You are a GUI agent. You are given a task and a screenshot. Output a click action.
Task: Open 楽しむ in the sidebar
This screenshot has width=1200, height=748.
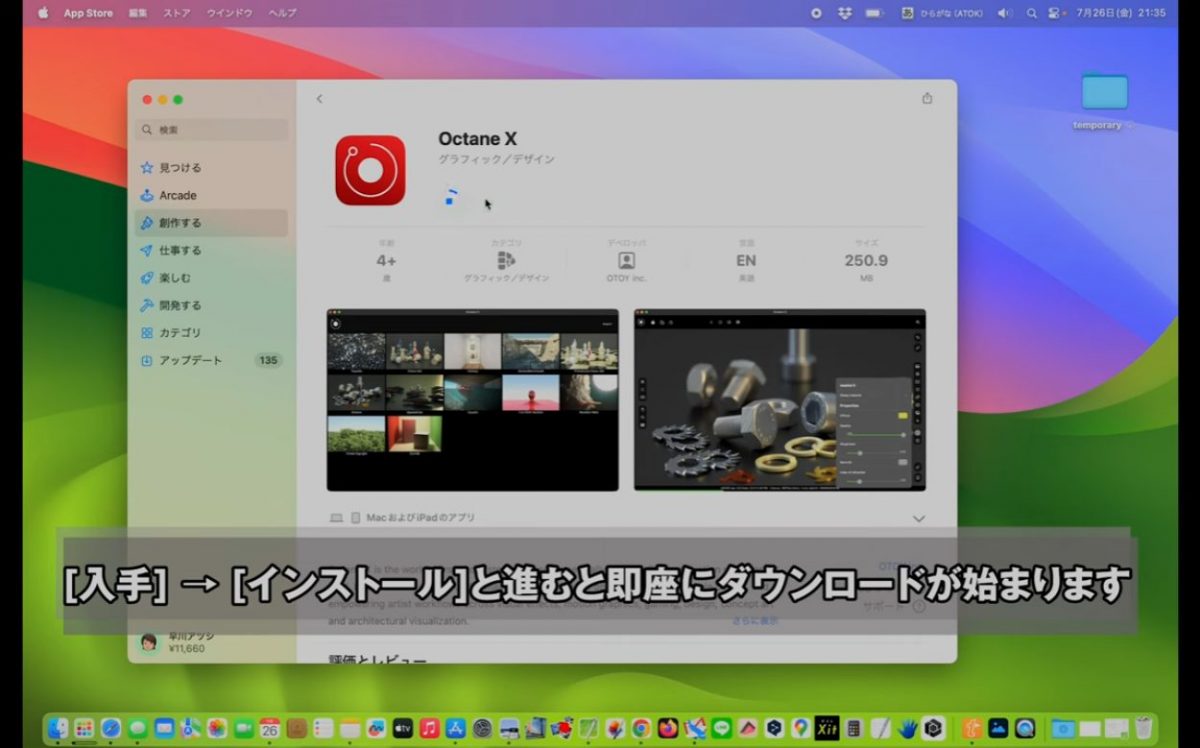coord(212,278)
